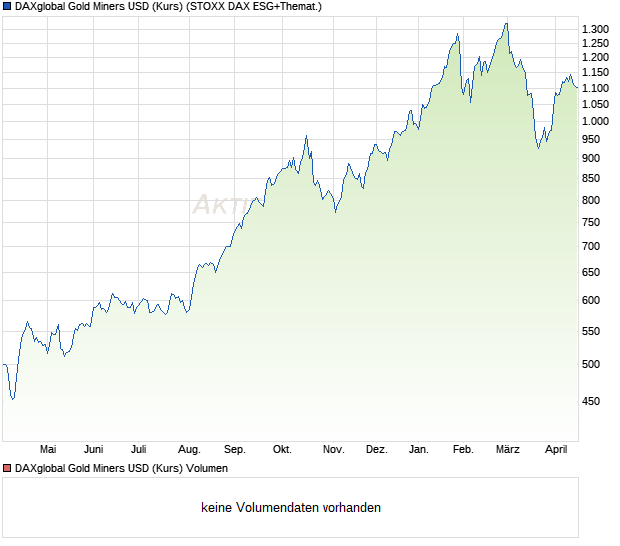
Task: Click the March price peak above 1.300
Action: click(x=507, y=24)
